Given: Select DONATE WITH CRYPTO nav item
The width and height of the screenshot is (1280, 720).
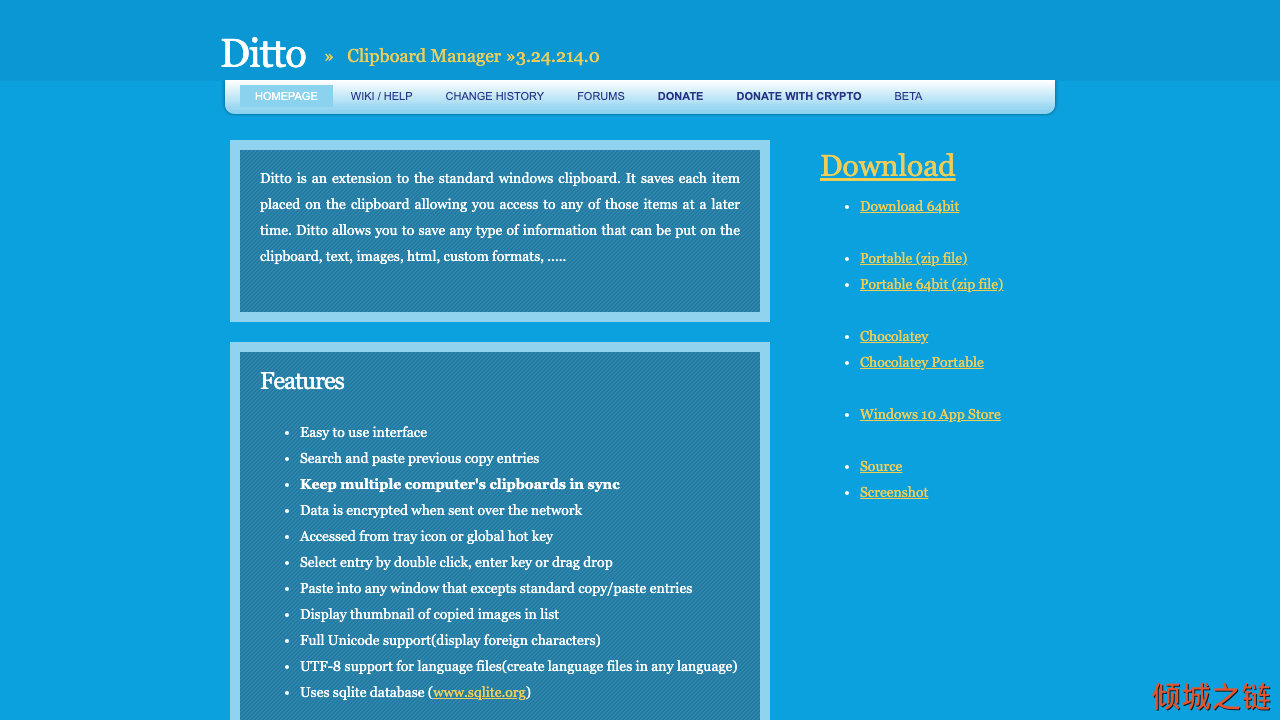Looking at the screenshot, I should coord(798,96).
